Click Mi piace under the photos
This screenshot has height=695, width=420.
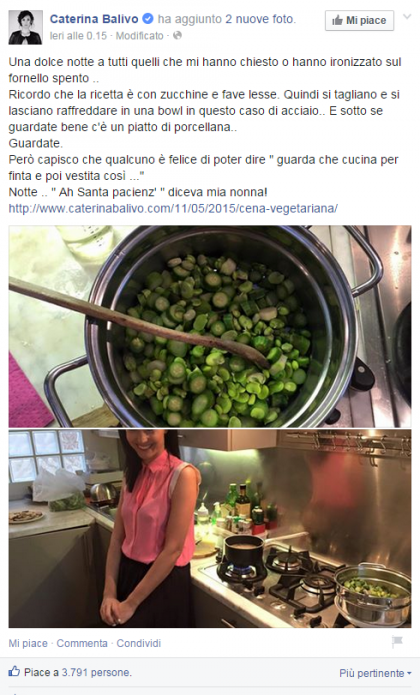28,643
